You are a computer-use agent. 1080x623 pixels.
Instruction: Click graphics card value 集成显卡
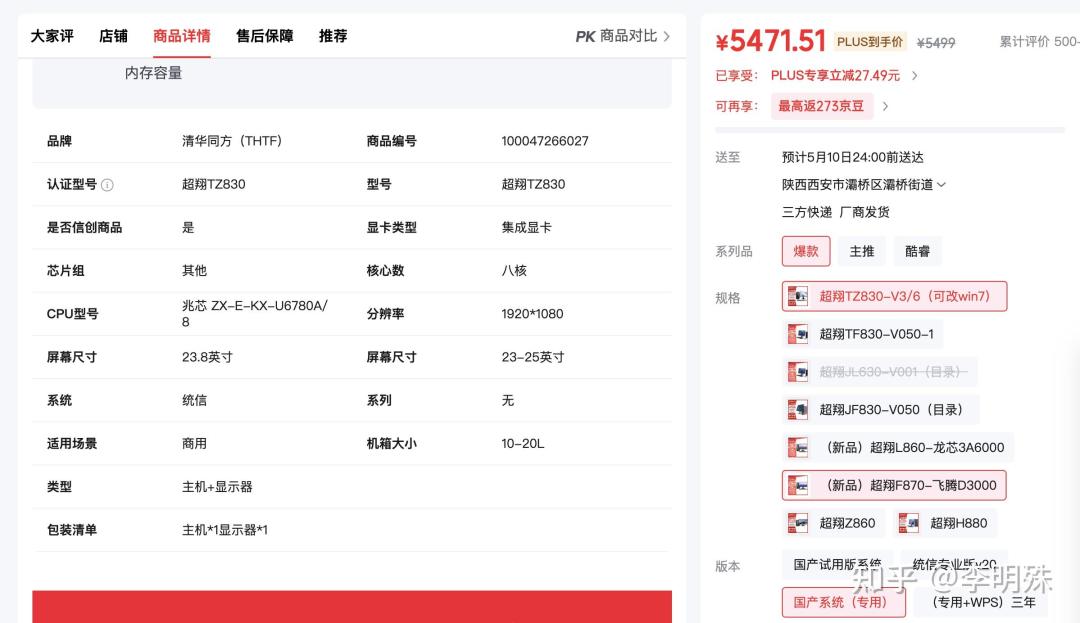pos(526,227)
